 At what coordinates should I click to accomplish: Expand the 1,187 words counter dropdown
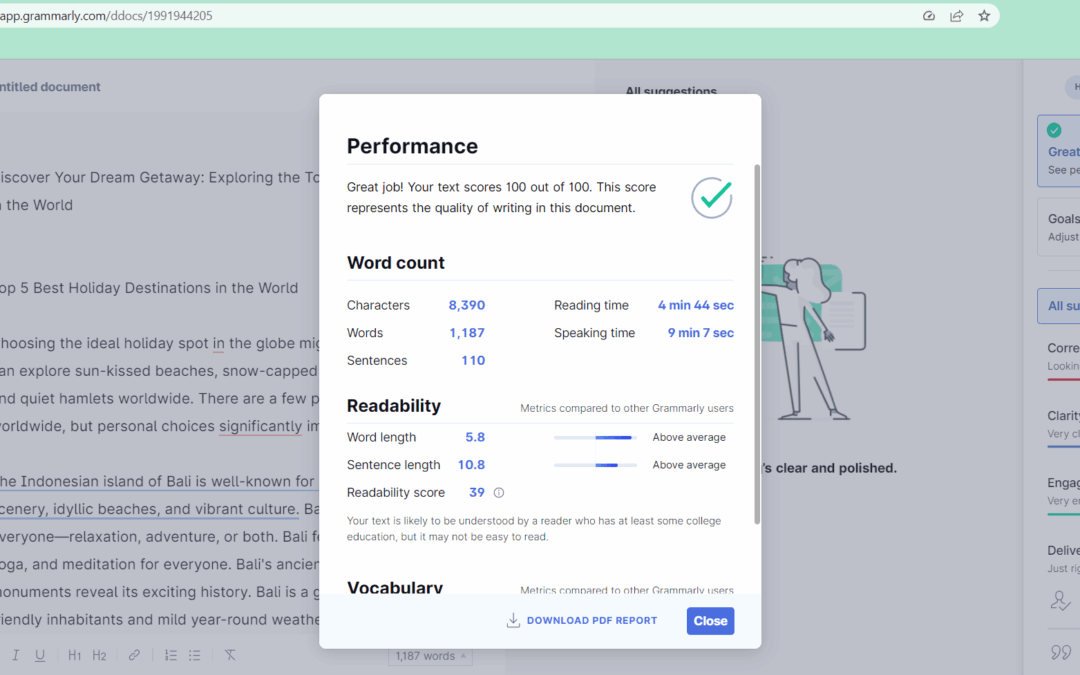(x=430, y=656)
